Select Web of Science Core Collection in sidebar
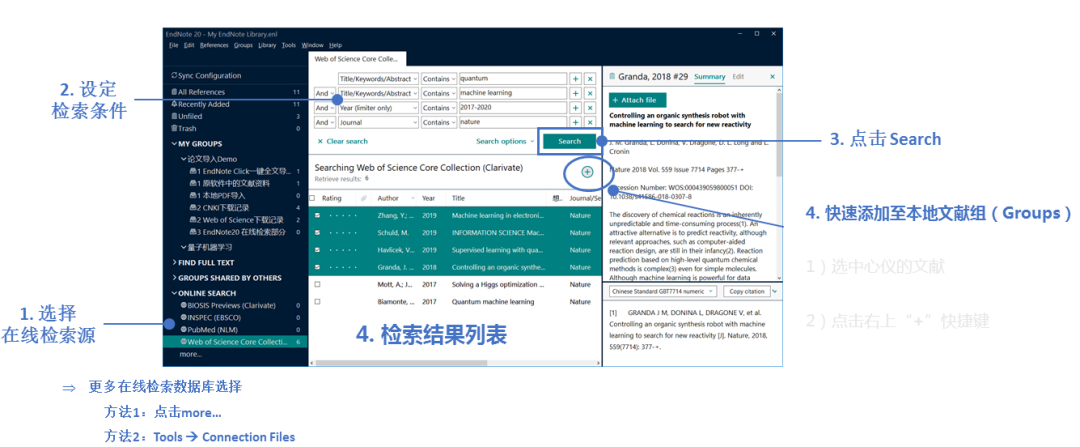The height and width of the screenshot is (447, 1080). click(236, 342)
